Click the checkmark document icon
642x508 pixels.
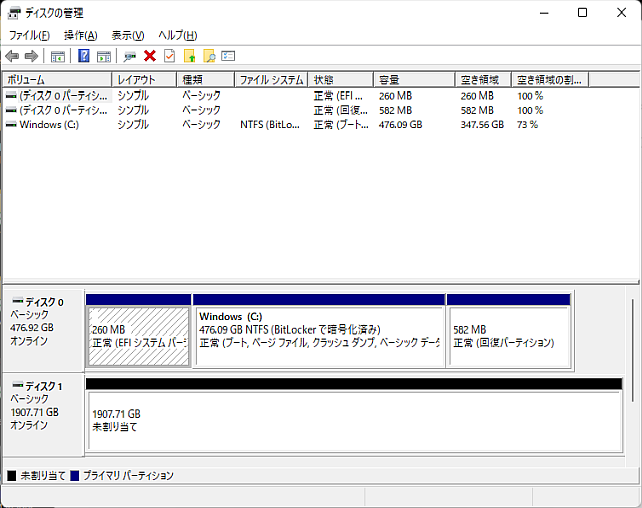(x=170, y=56)
